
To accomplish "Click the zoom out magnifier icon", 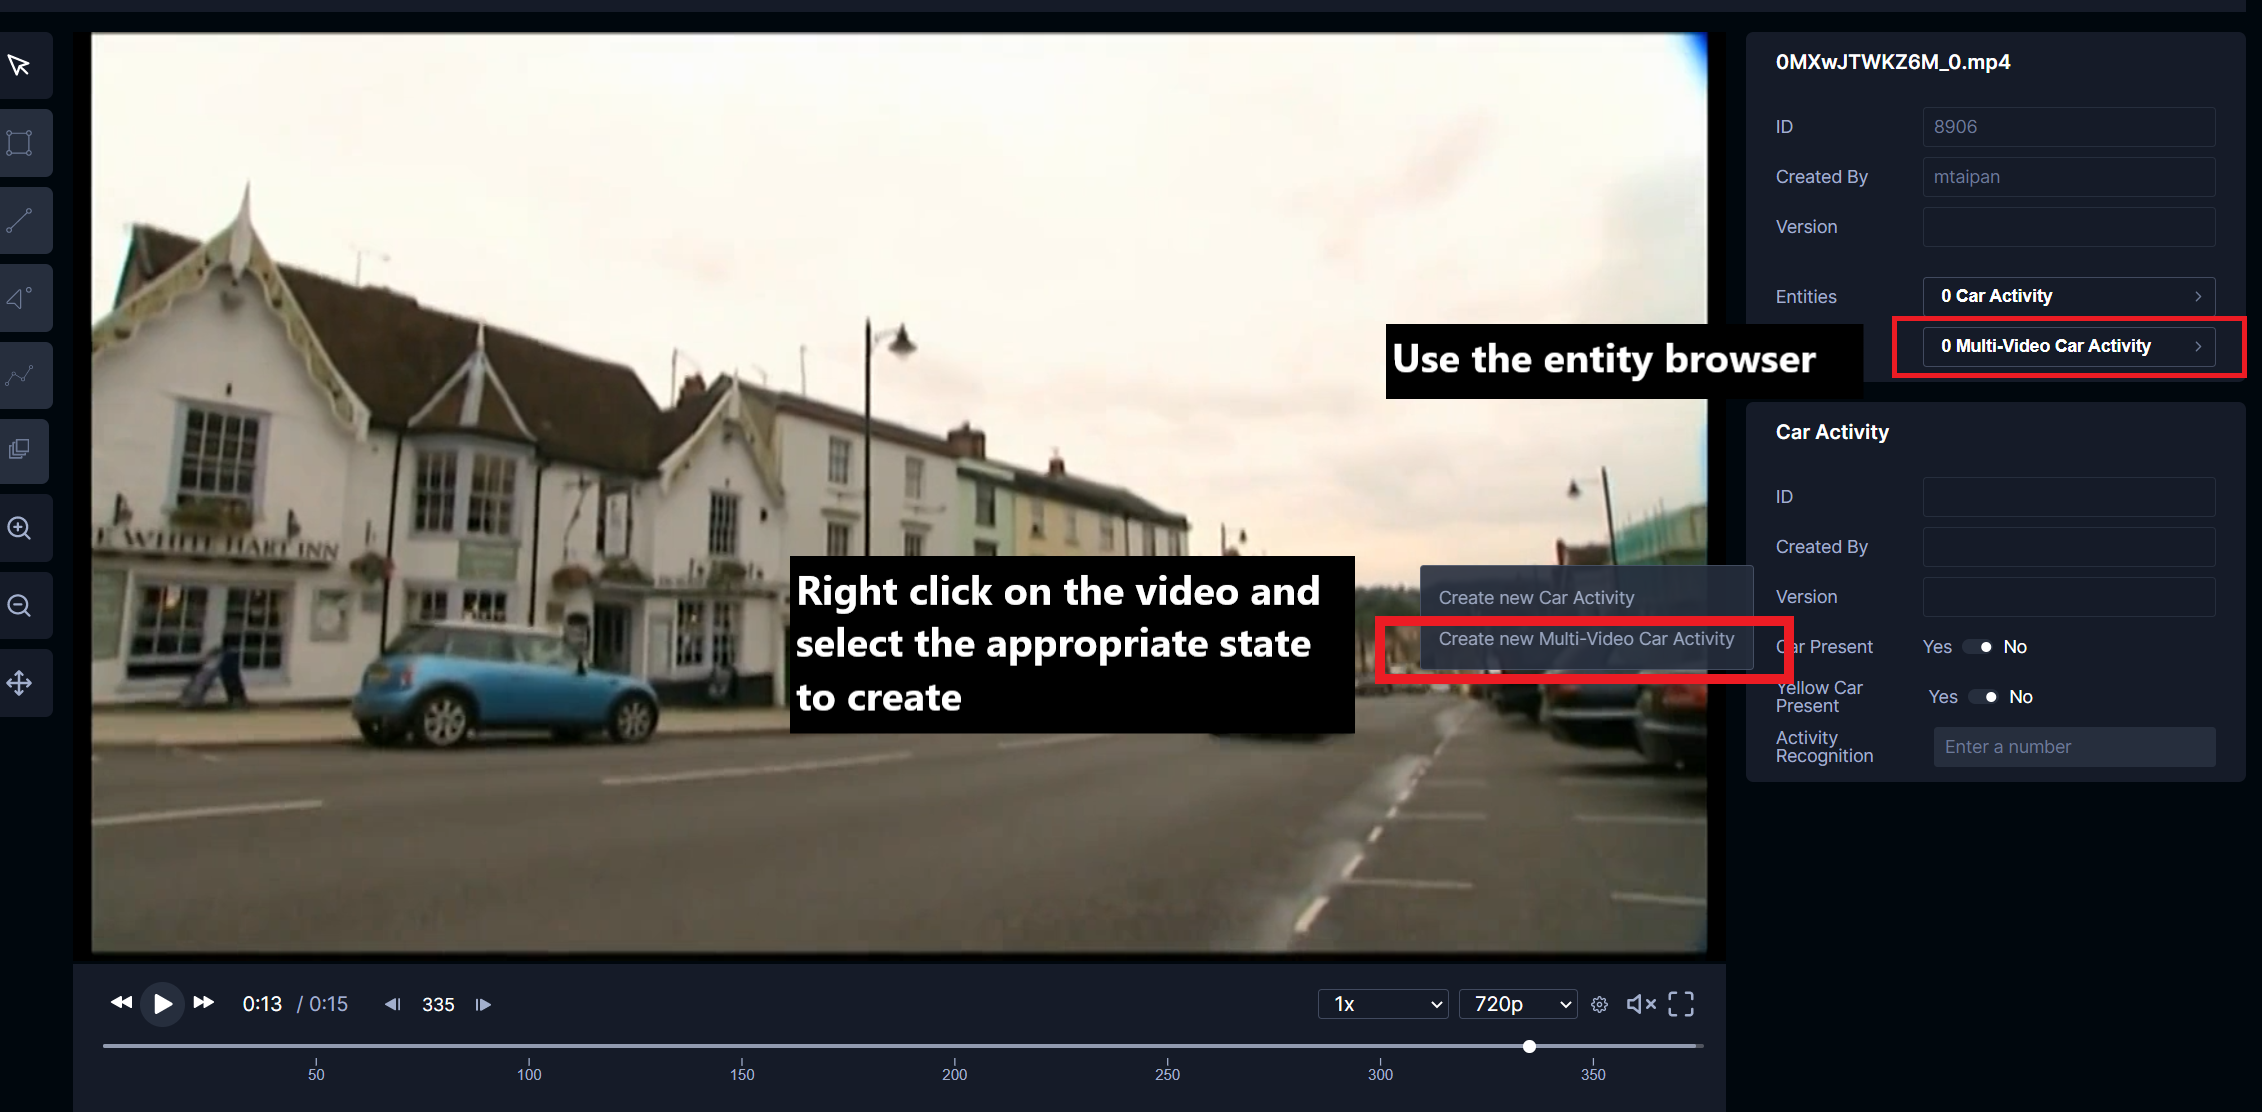I will (20, 605).
